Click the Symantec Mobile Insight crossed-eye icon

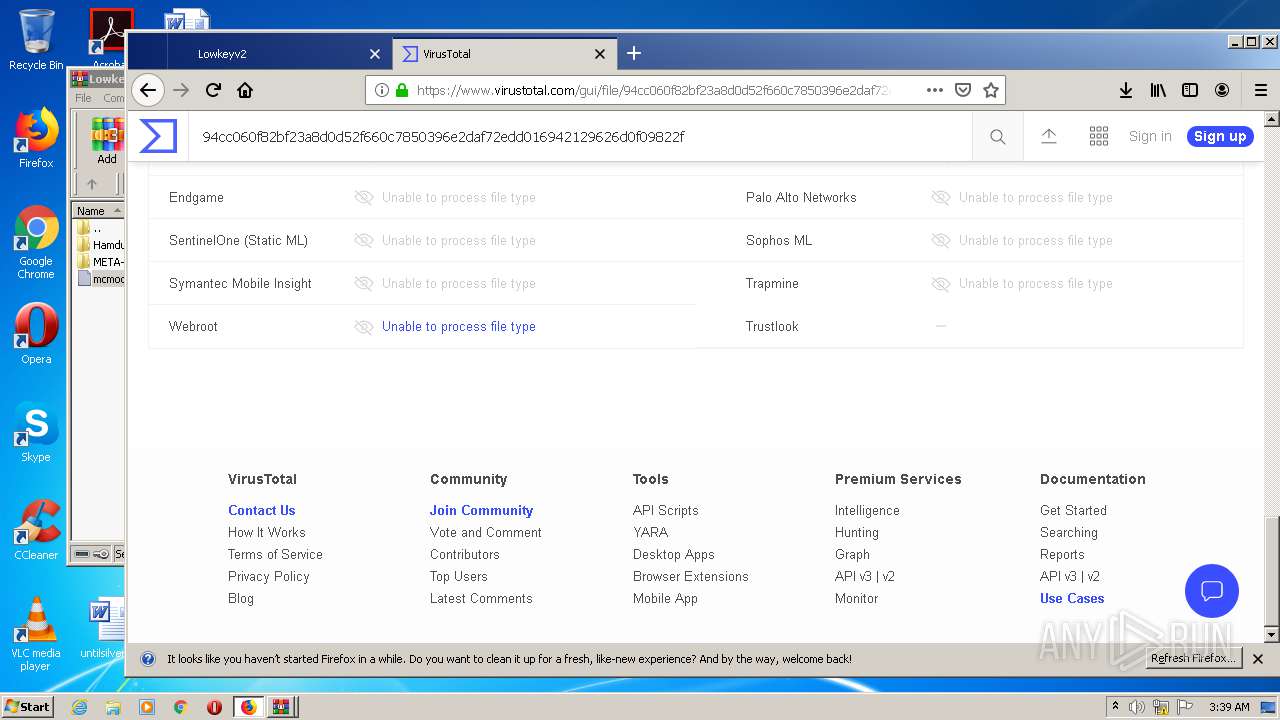click(364, 283)
